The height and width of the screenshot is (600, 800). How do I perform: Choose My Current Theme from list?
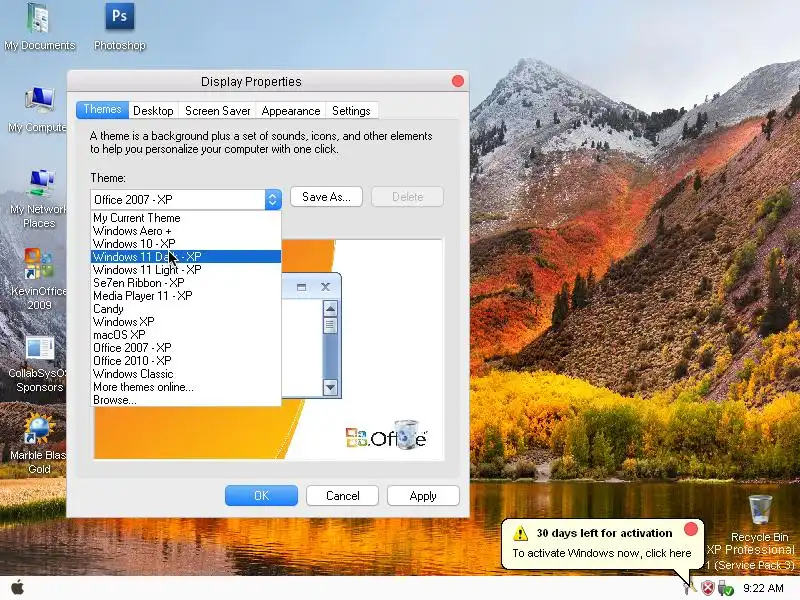click(x=186, y=218)
